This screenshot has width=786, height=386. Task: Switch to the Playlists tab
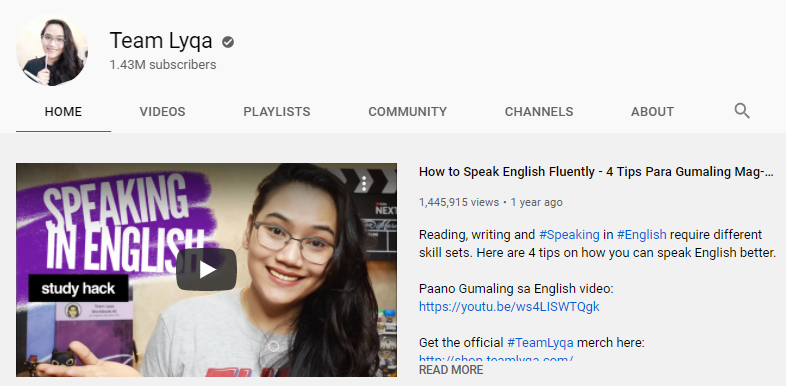click(277, 111)
